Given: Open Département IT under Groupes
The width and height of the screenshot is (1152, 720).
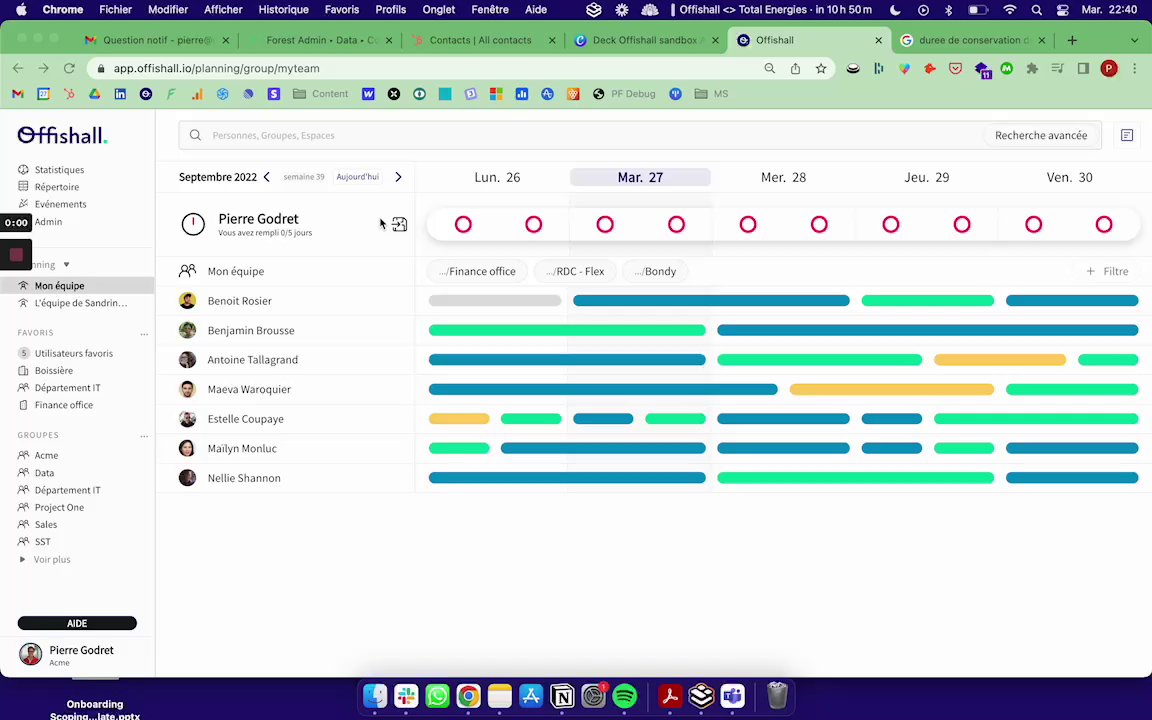Looking at the screenshot, I should [x=68, y=490].
